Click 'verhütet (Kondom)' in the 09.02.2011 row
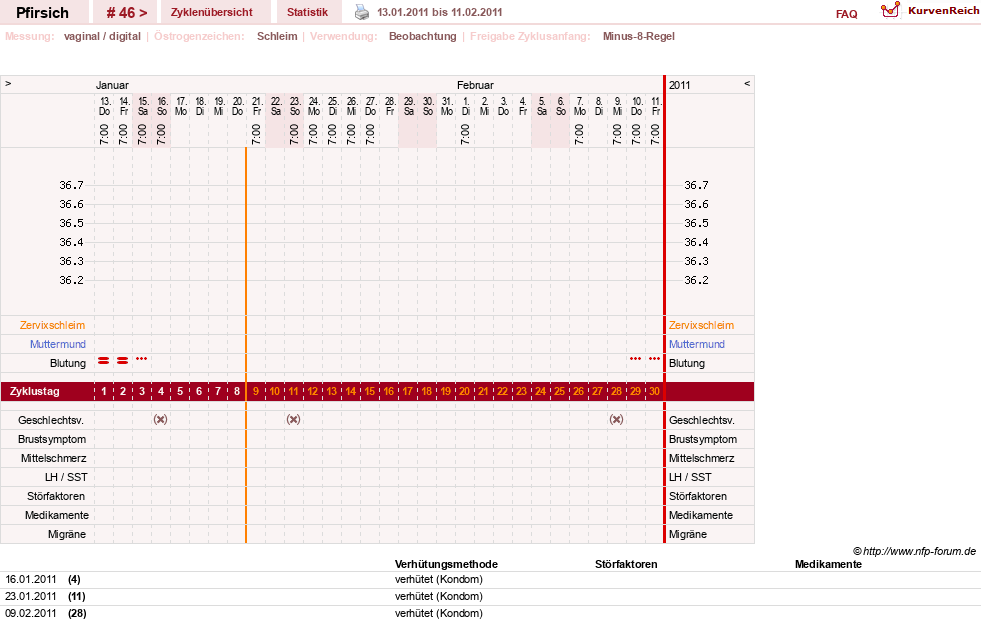This screenshot has height=643, width=981. pos(439,613)
